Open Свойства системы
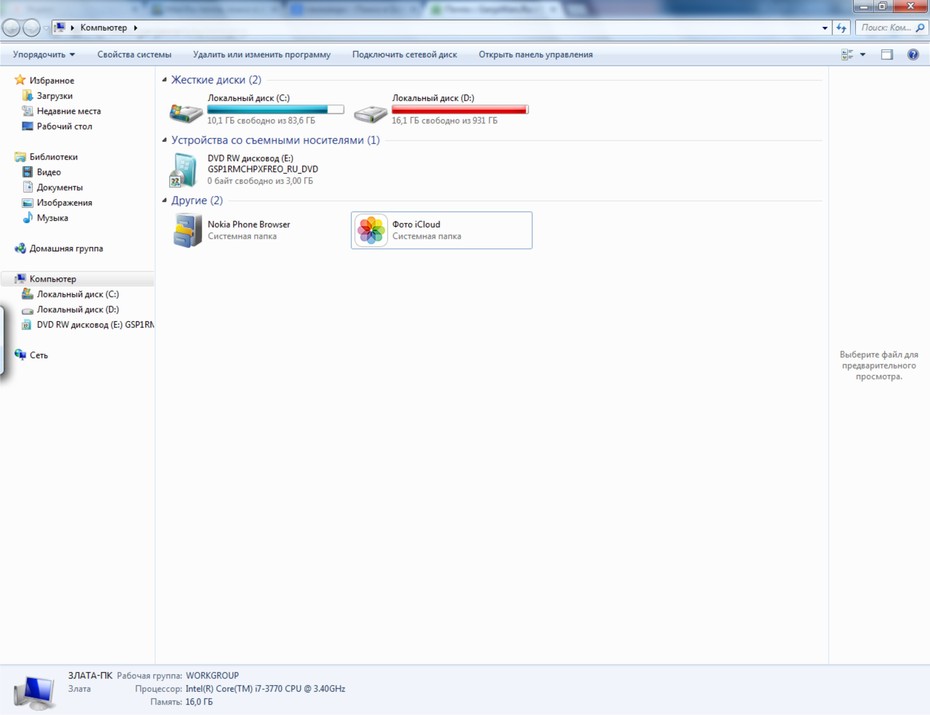Viewport: 930px width, 715px height. [134, 55]
